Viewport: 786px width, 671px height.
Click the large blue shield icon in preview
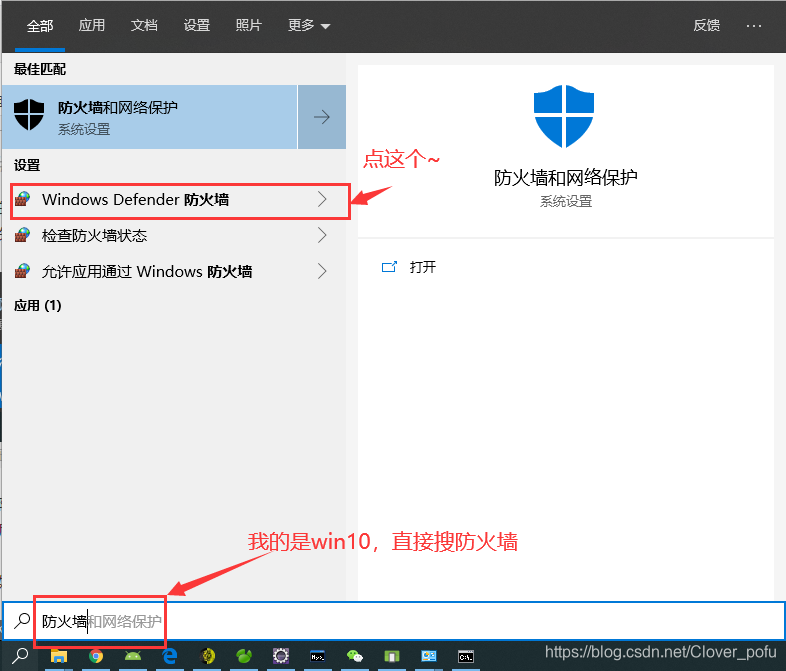click(x=565, y=116)
